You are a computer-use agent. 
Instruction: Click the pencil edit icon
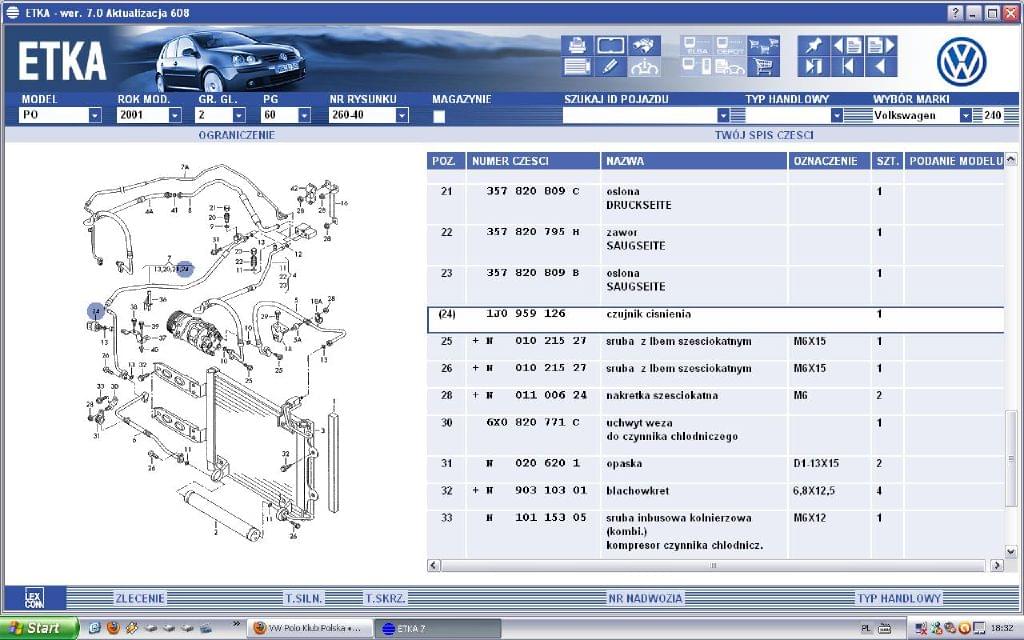coord(611,66)
